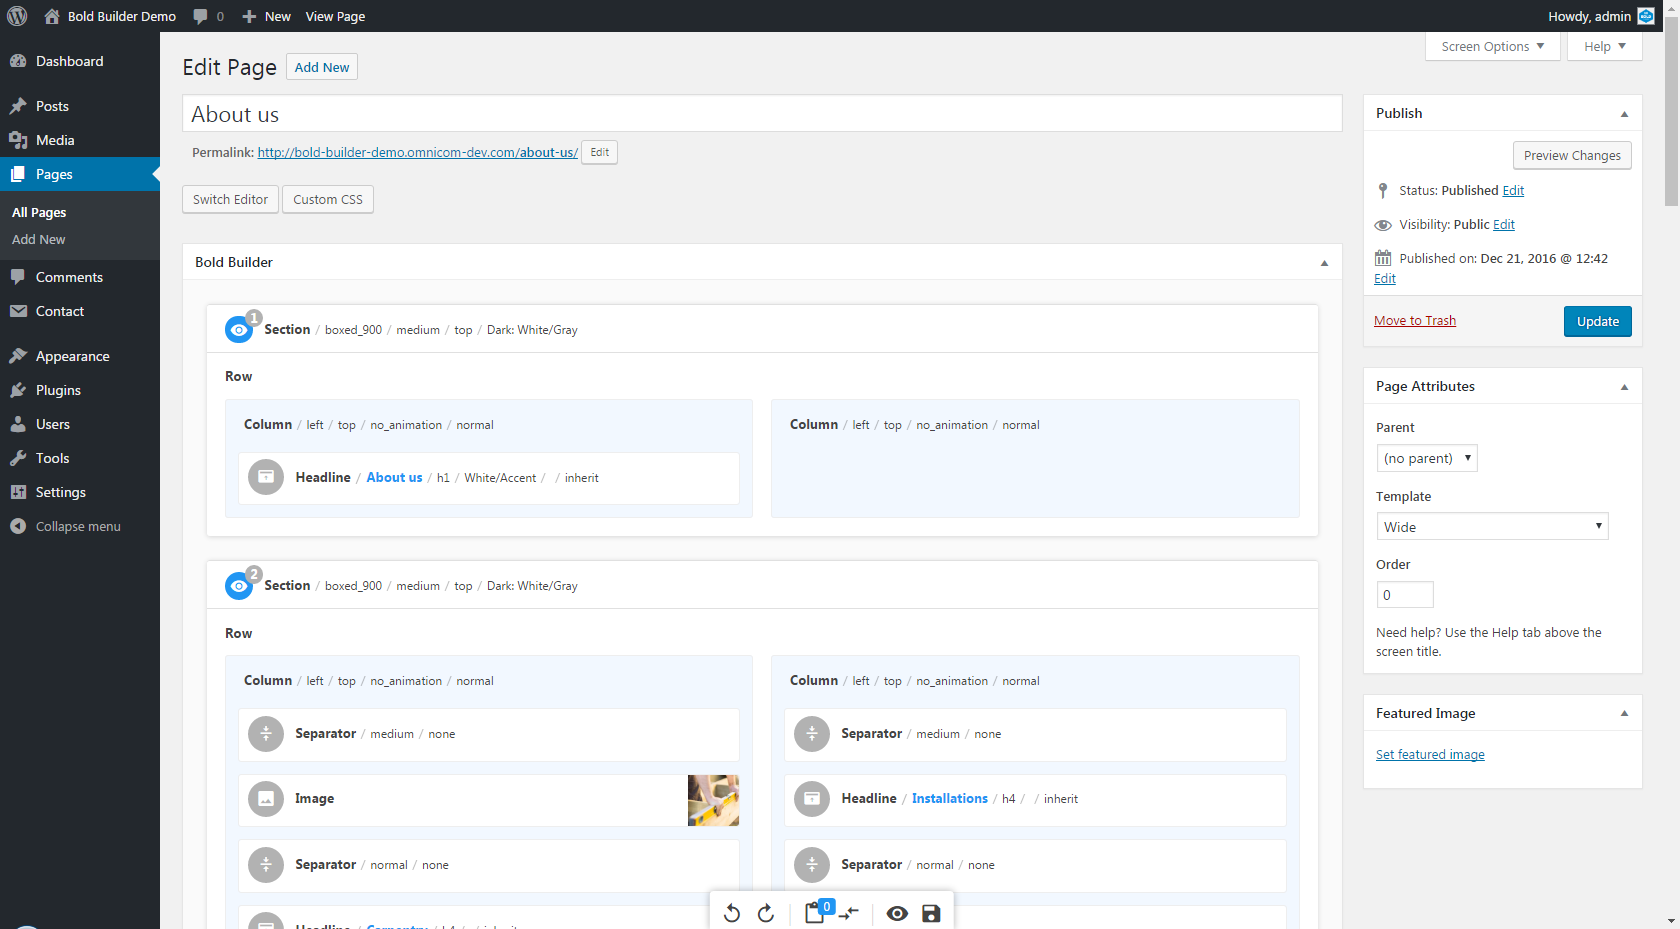The width and height of the screenshot is (1680, 929).
Task: Click the Image element icon
Action: [x=266, y=799]
